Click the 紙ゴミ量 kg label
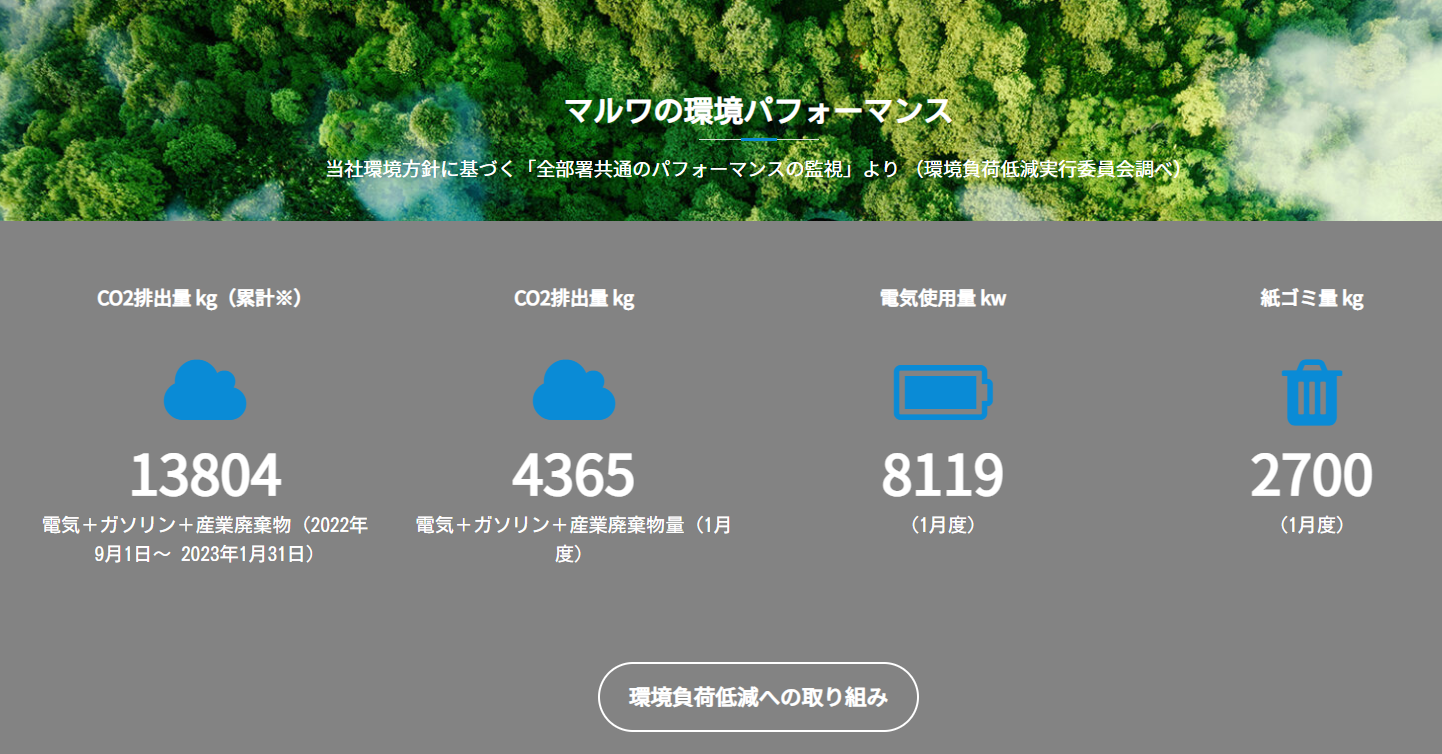1442x754 pixels. [x=1312, y=299]
